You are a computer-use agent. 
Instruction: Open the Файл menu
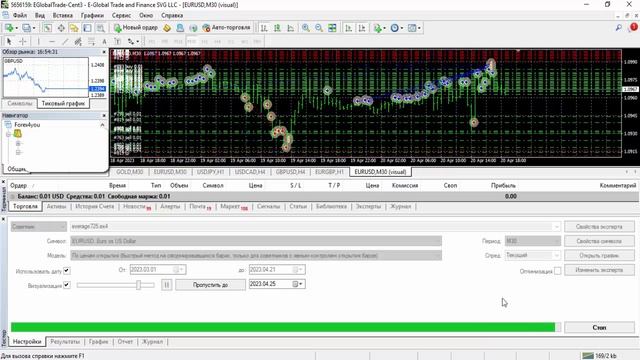(20, 15)
